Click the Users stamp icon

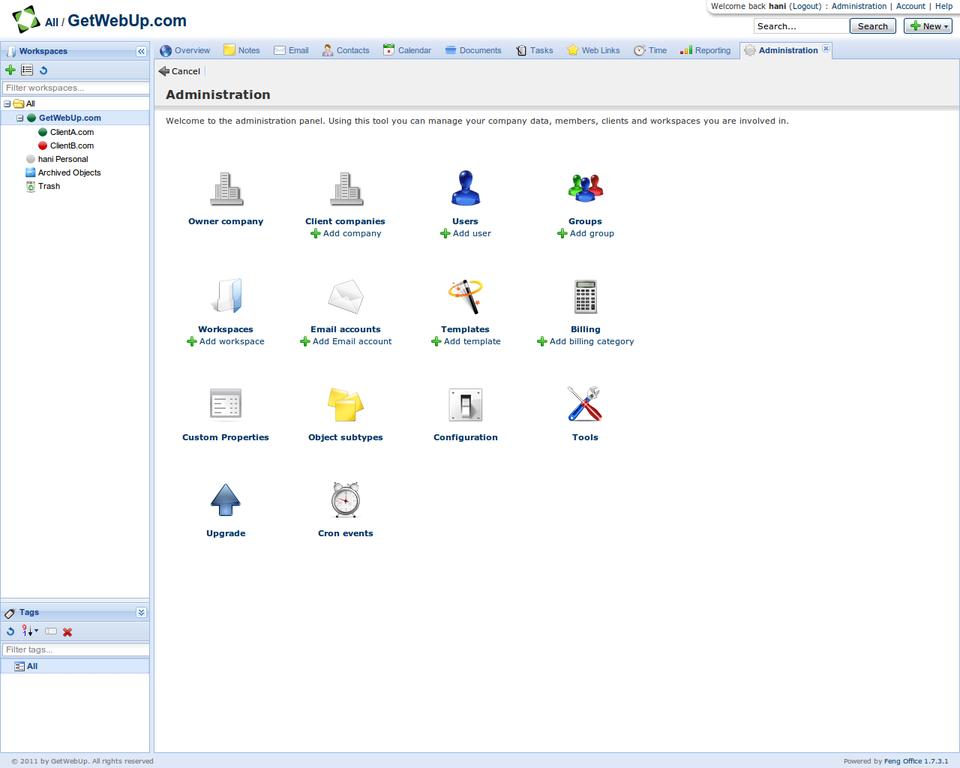465,189
